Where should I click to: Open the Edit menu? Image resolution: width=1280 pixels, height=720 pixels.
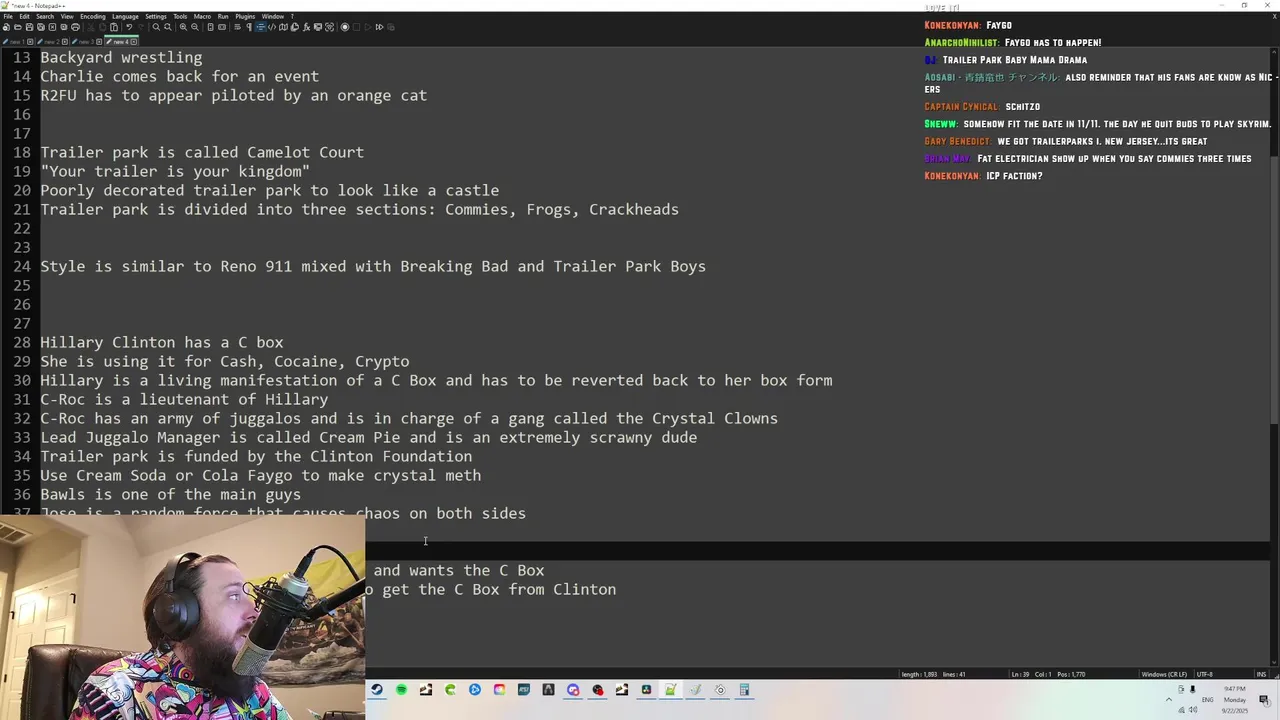tap(24, 16)
